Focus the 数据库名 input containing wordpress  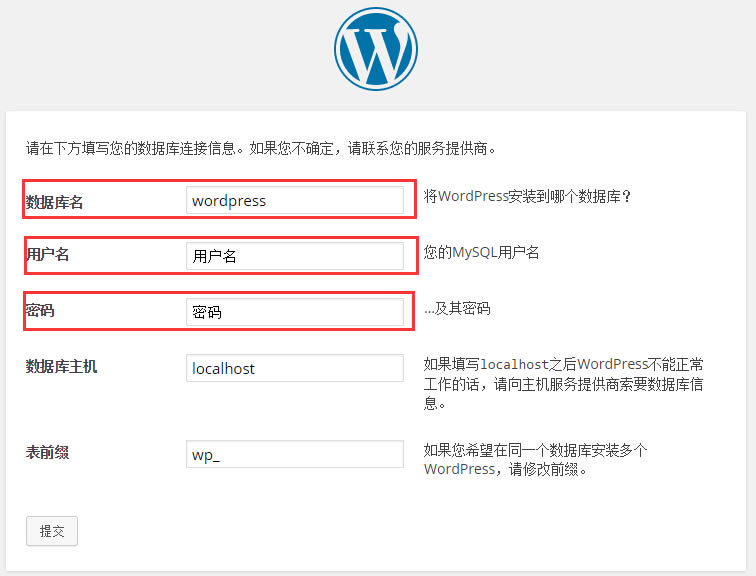point(295,200)
